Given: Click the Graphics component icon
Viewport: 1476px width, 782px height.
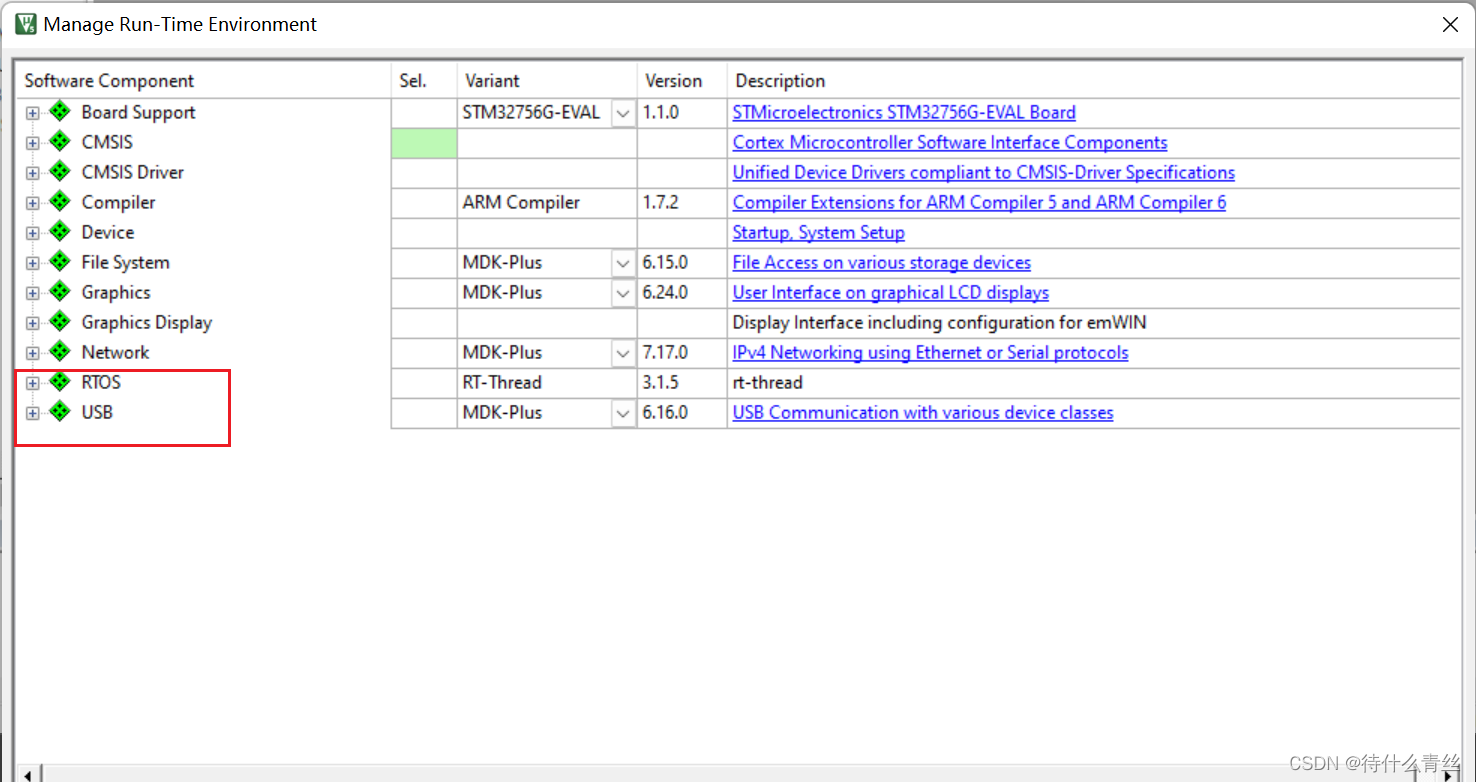Looking at the screenshot, I should point(60,292).
